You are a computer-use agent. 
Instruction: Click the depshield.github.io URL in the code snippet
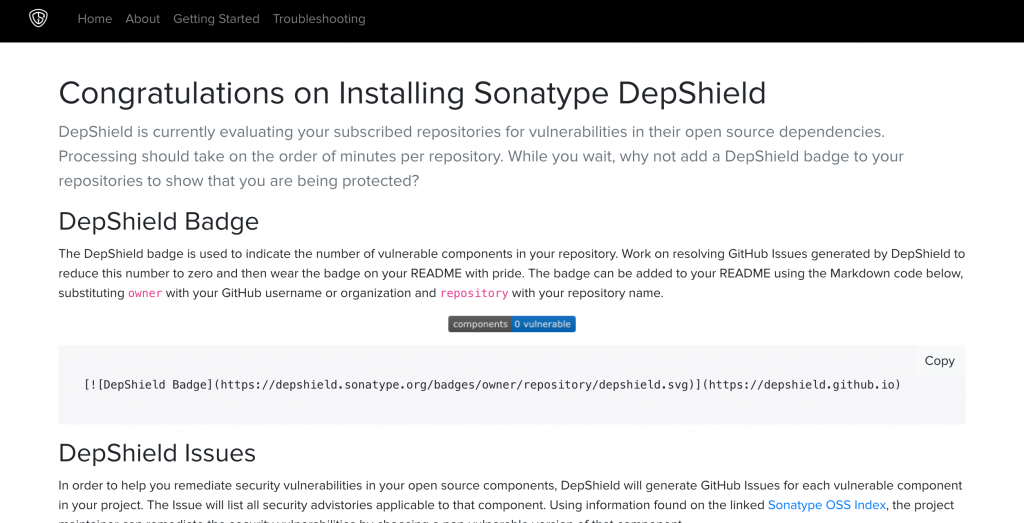[x=804, y=385]
